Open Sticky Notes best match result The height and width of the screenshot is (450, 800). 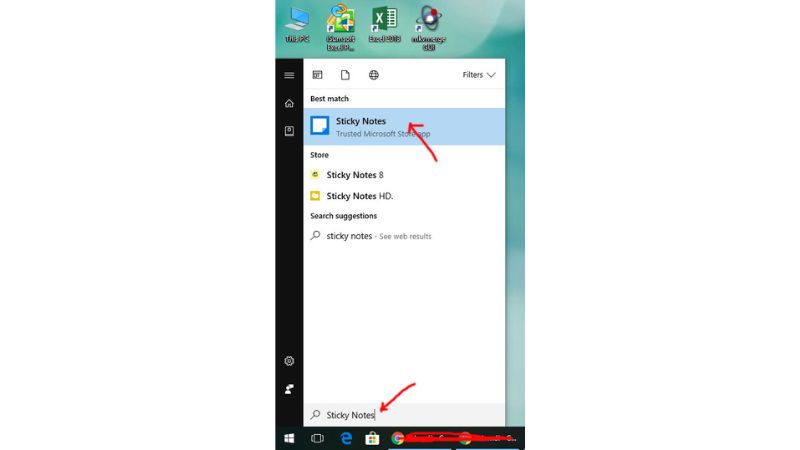[x=404, y=127]
